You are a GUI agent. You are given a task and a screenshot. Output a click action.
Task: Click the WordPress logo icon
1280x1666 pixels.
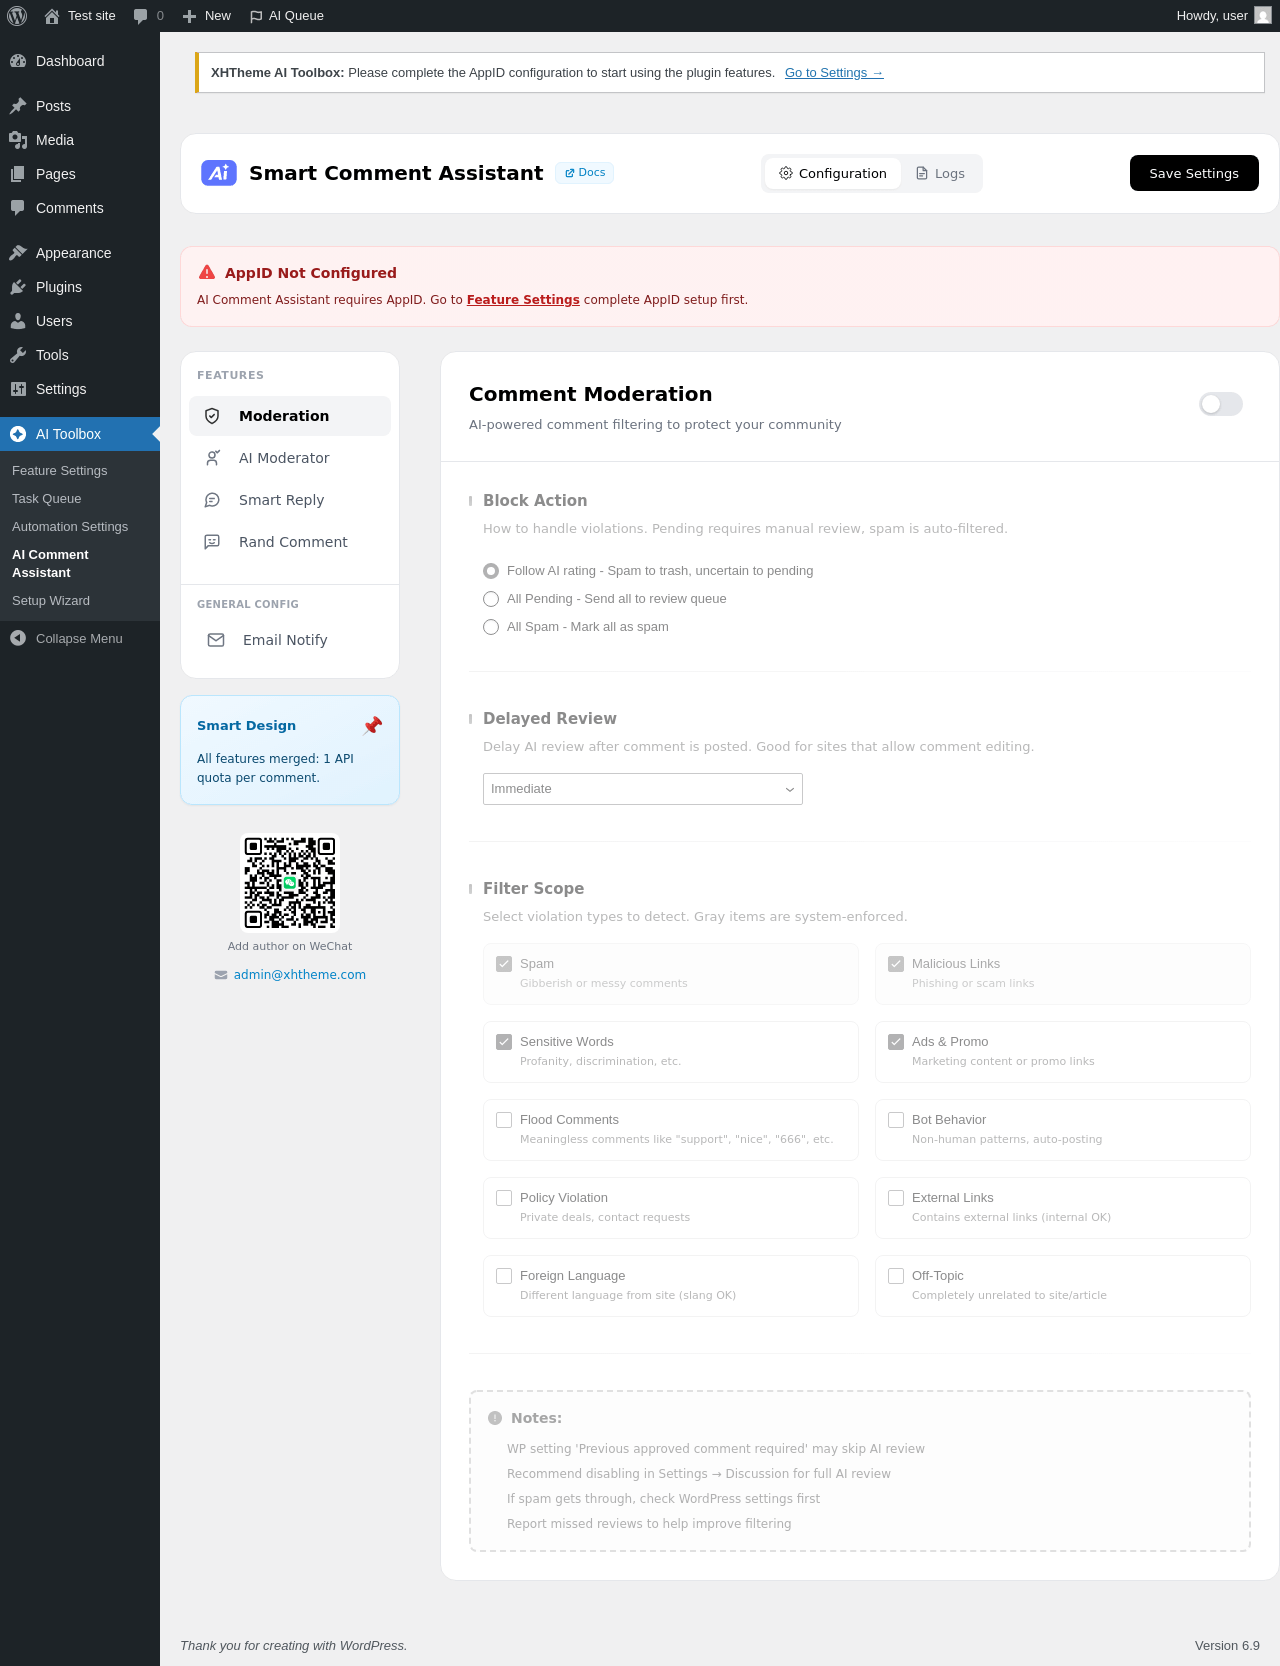point(17,16)
